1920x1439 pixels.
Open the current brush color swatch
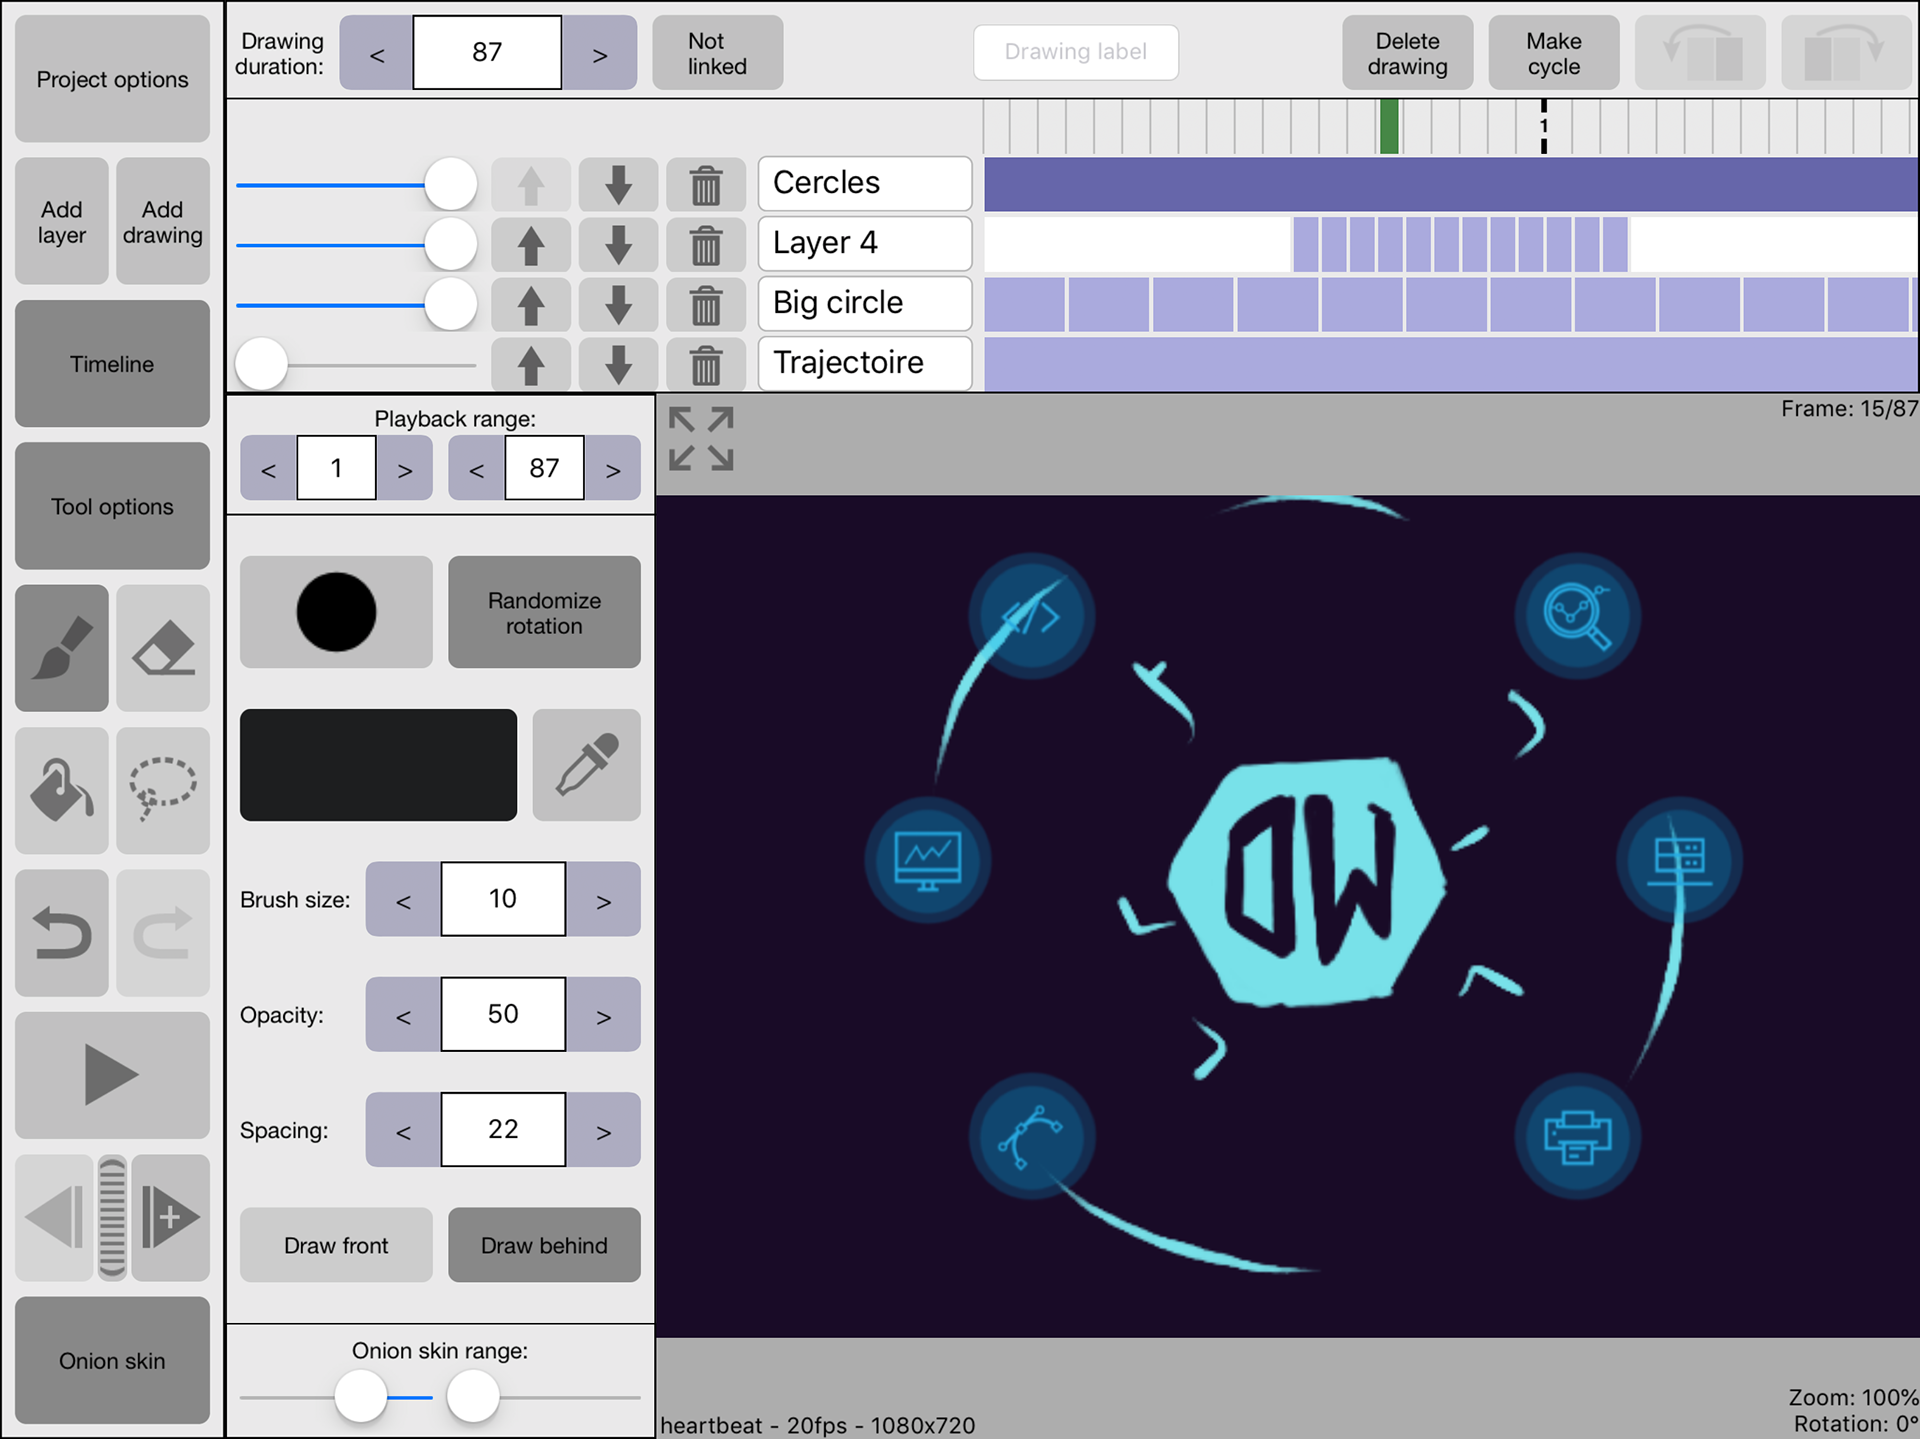378,765
